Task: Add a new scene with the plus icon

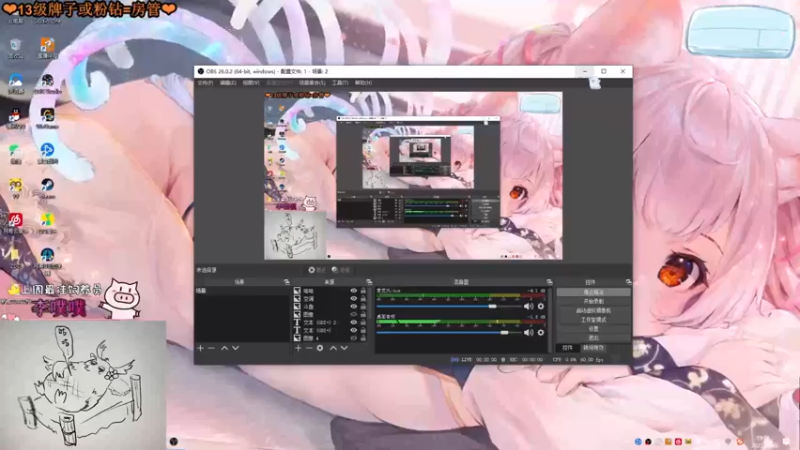Action: [x=200, y=348]
